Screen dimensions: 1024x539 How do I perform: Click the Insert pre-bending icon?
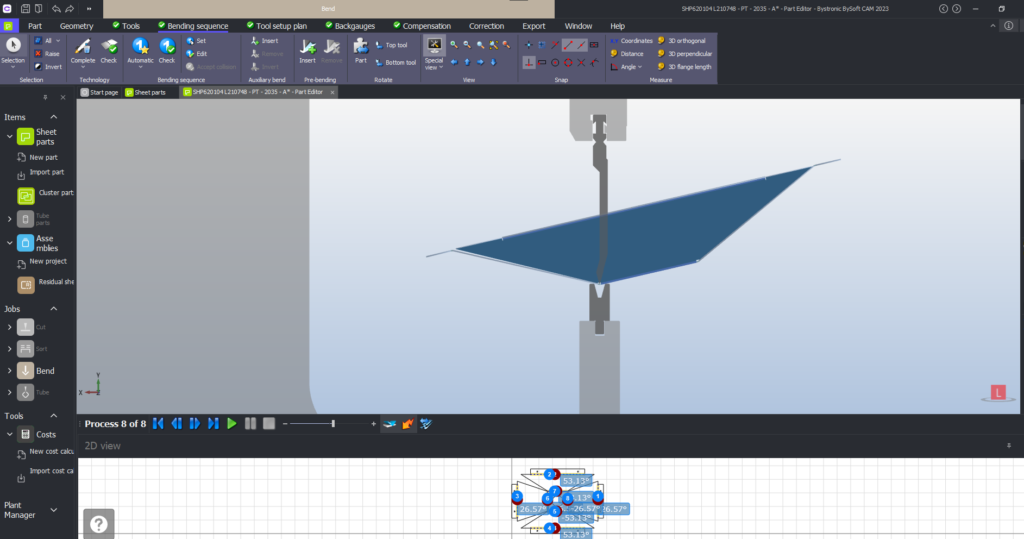click(308, 47)
